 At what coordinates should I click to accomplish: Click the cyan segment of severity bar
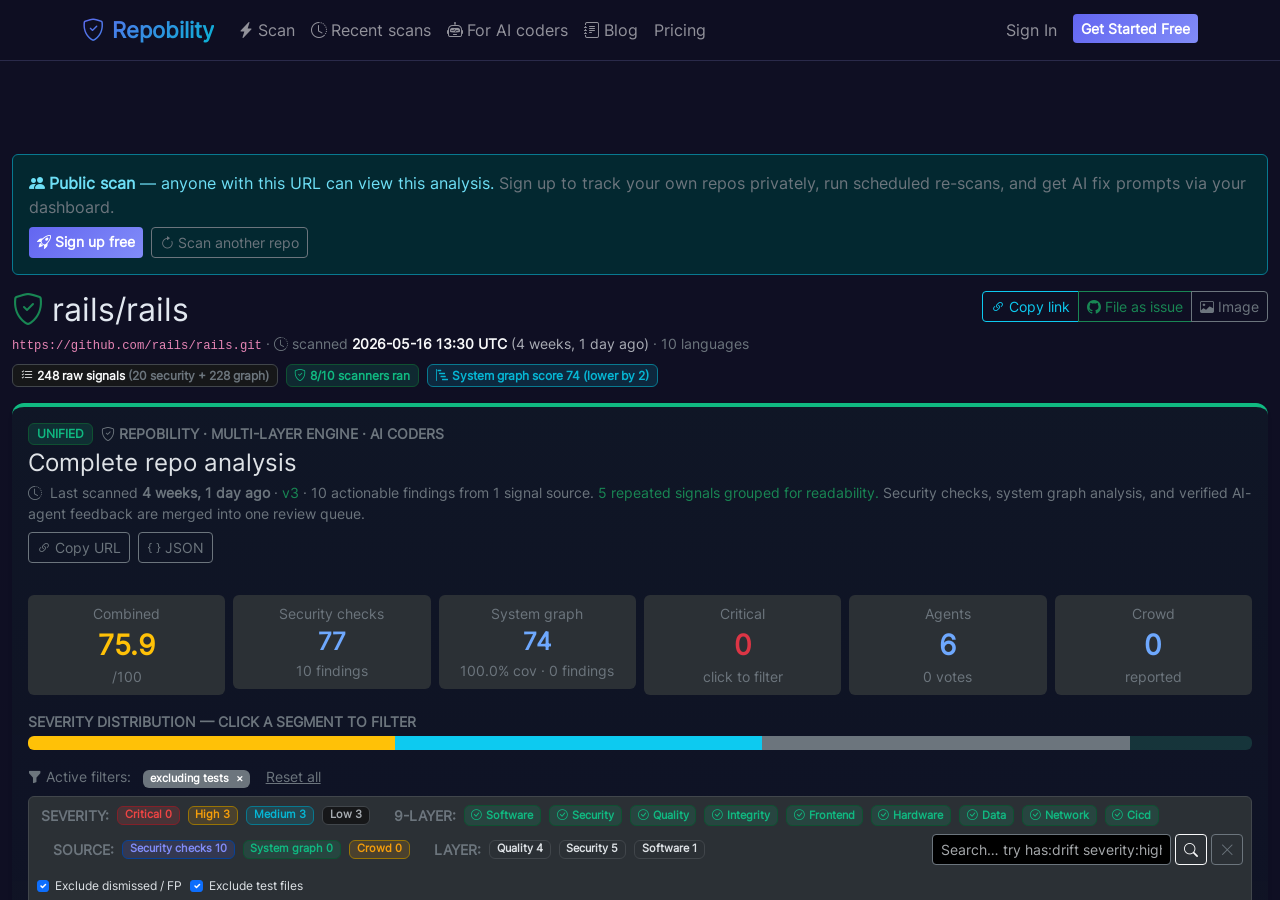click(x=578, y=743)
